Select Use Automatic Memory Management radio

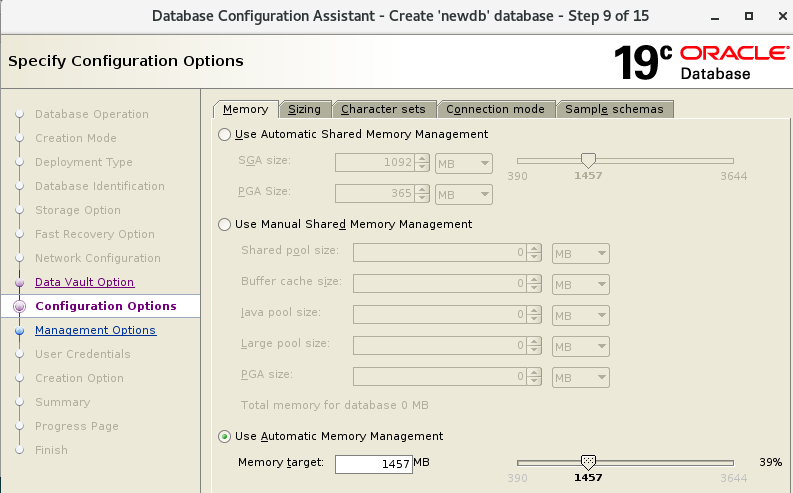coord(225,436)
